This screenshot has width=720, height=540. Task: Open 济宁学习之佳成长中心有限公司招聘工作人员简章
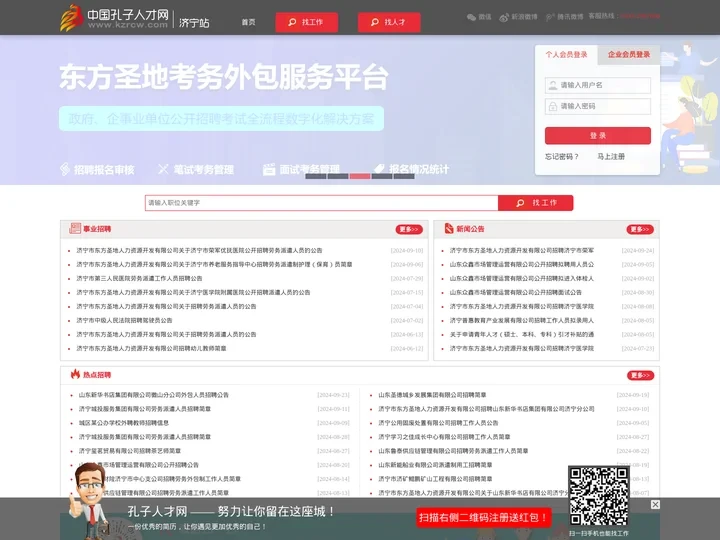pyautogui.click(x=444, y=437)
